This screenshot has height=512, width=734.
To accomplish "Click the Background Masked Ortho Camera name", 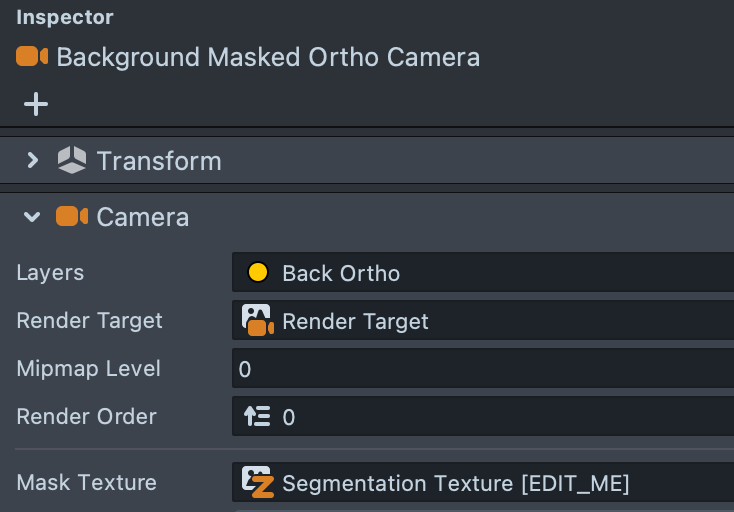I will 268,57.
